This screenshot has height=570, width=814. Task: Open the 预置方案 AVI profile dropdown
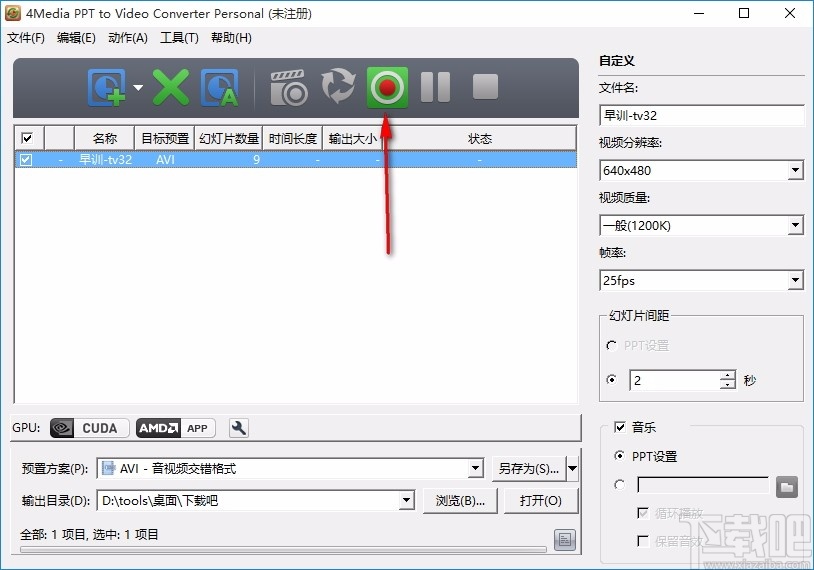click(475, 468)
